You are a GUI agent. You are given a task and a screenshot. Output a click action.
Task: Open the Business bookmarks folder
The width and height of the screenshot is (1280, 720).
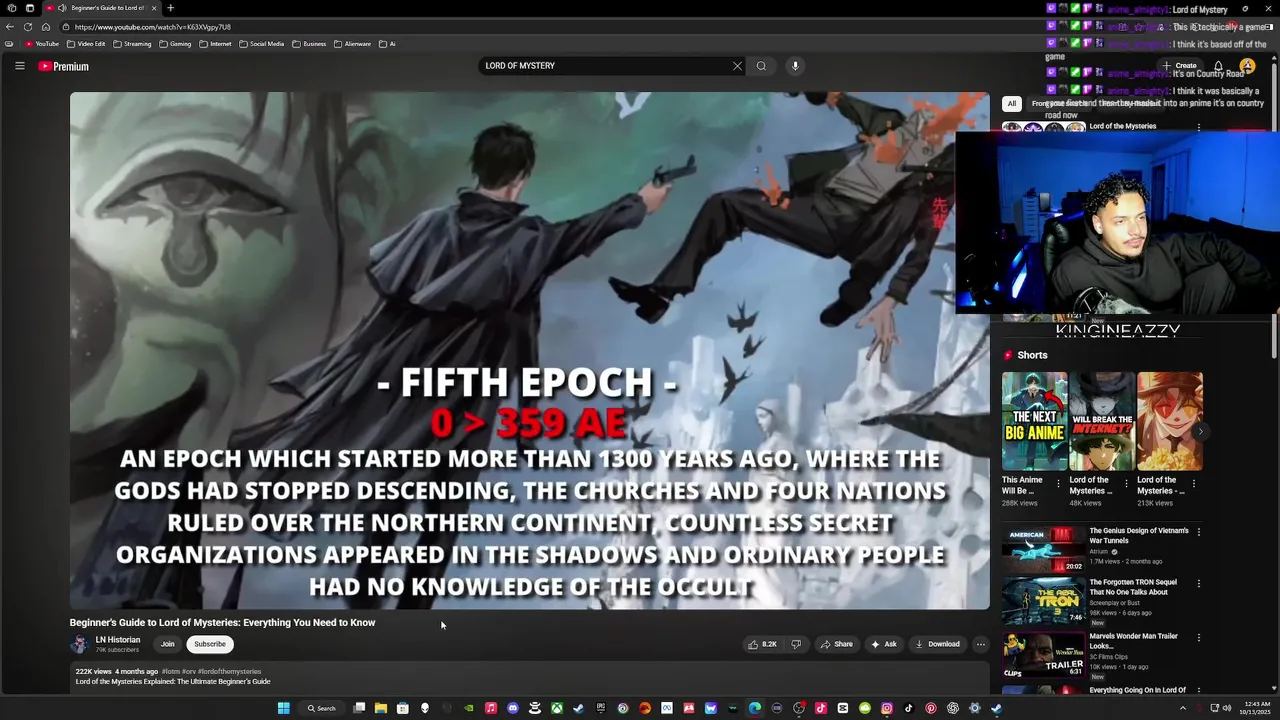pos(309,44)
